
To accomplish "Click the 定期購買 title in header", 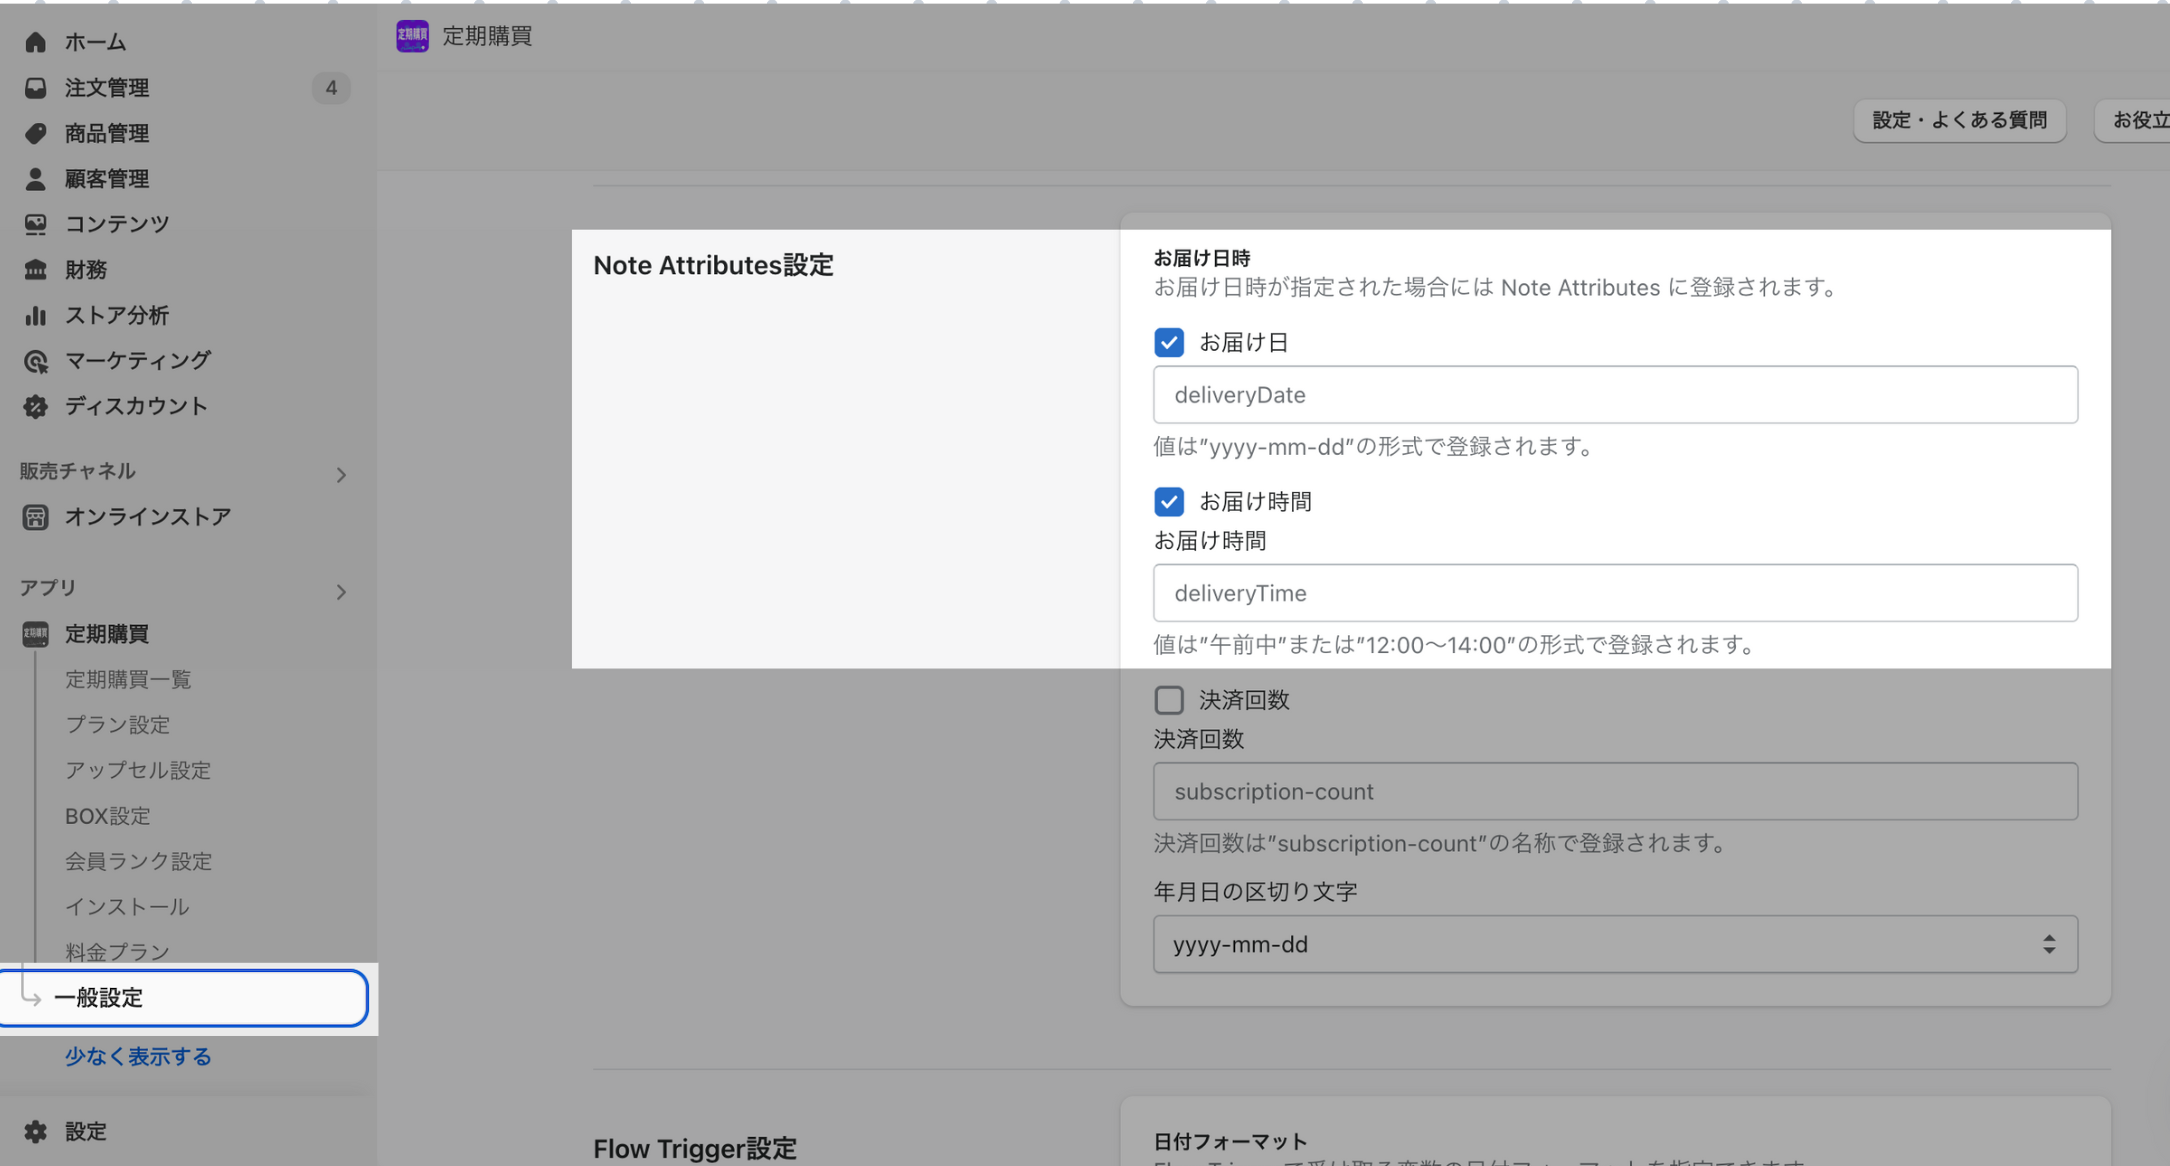I will [x=487, y=37].
